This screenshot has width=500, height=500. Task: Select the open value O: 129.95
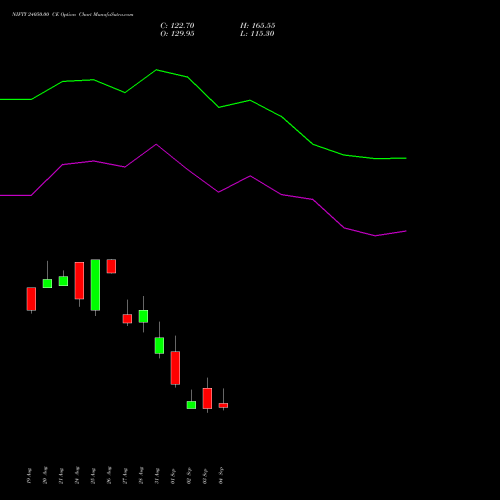click(177, 33)
